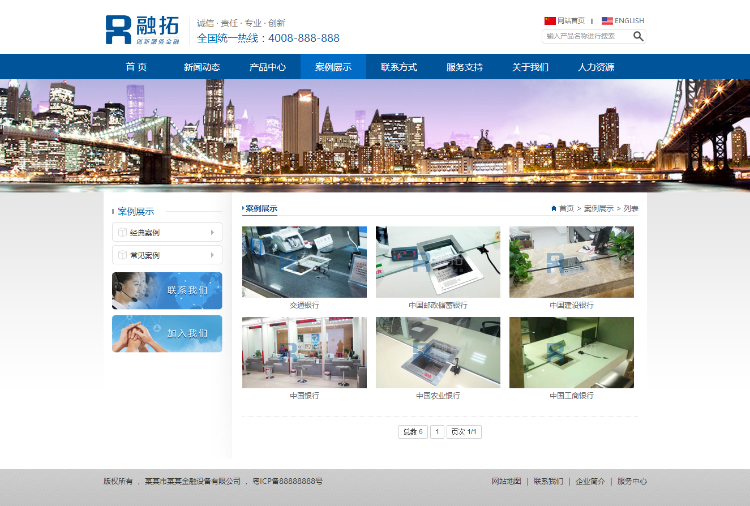The image size is (750, 506).
Task: Click the 交通银行 caption text
Action: [304, 305]
